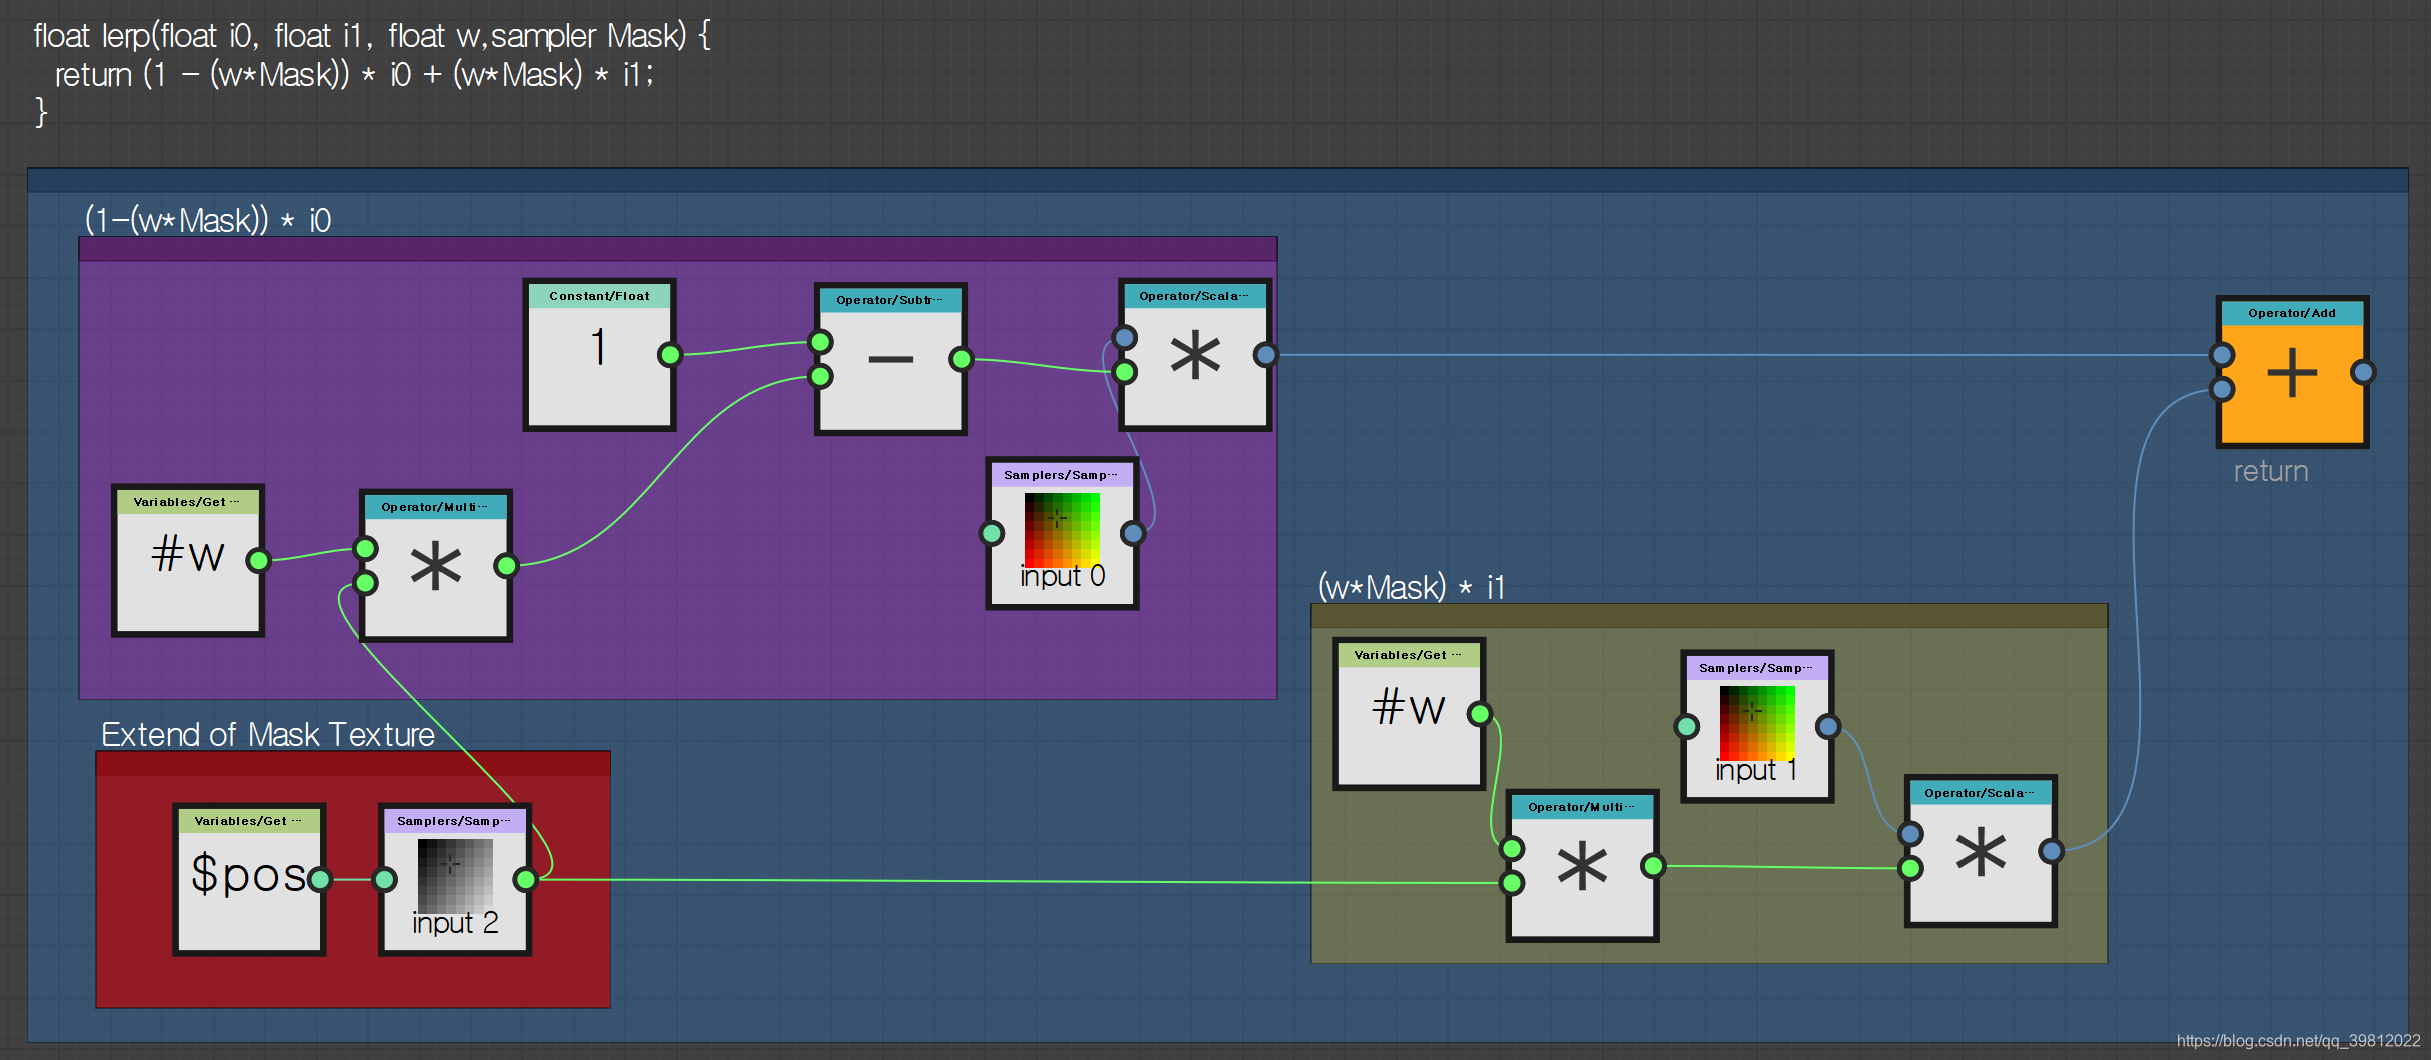Click the input port of input 2 sampler
This screenshot has height=1060, width=2431.
click(x=385, y=880)
